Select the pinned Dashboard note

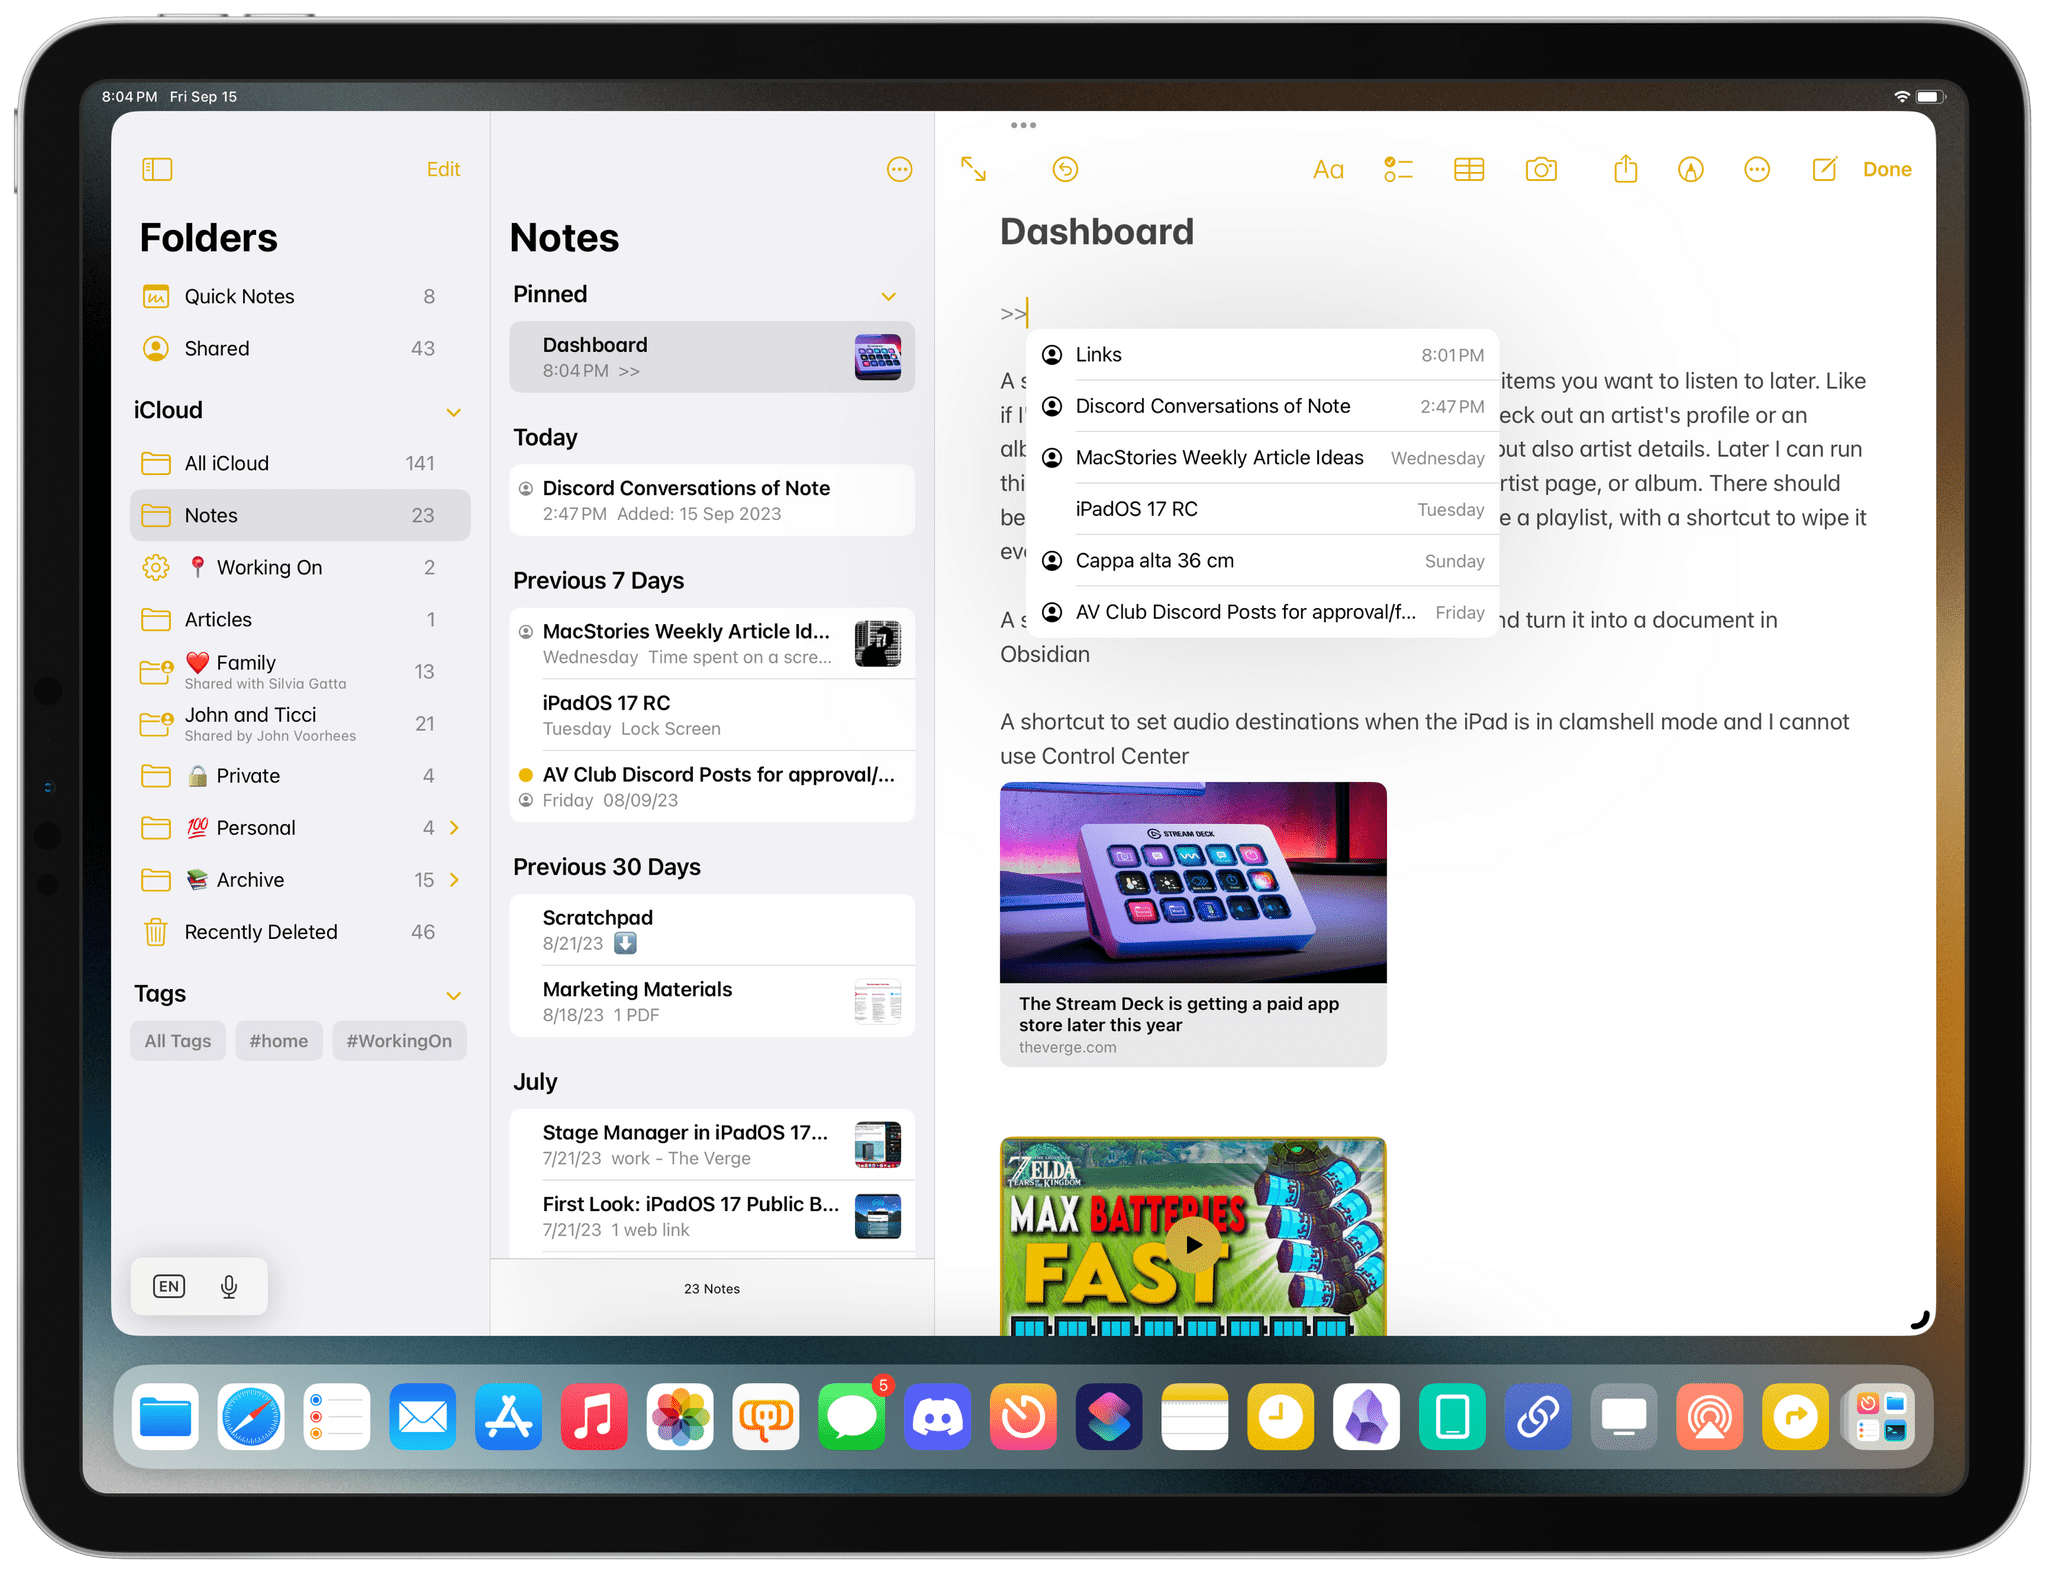click(712, 357)
